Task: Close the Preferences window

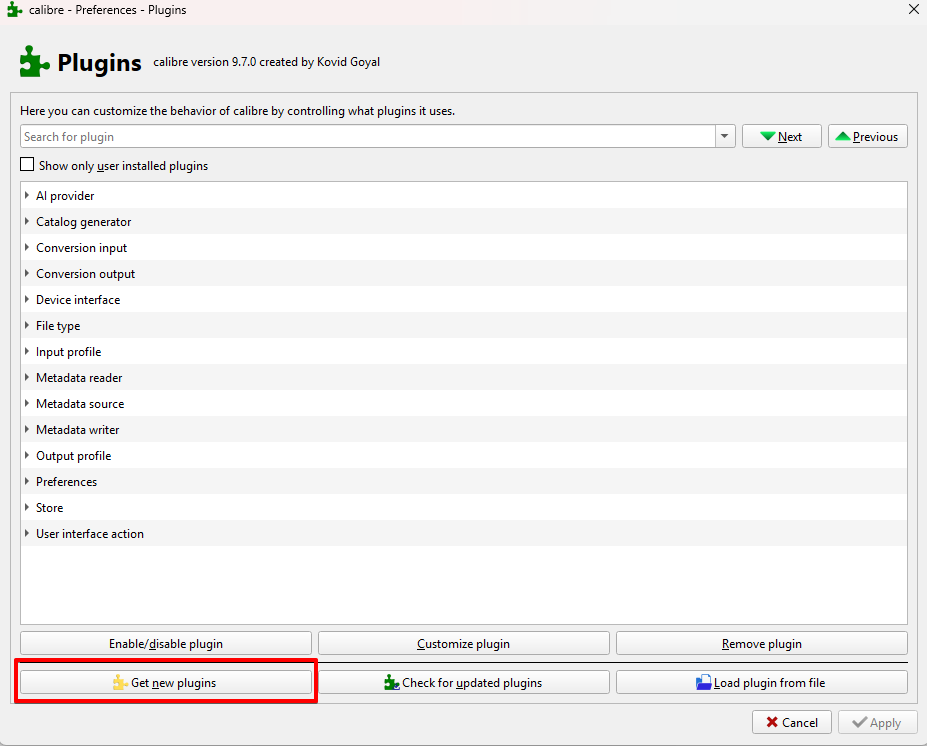Action: point(913,9)
